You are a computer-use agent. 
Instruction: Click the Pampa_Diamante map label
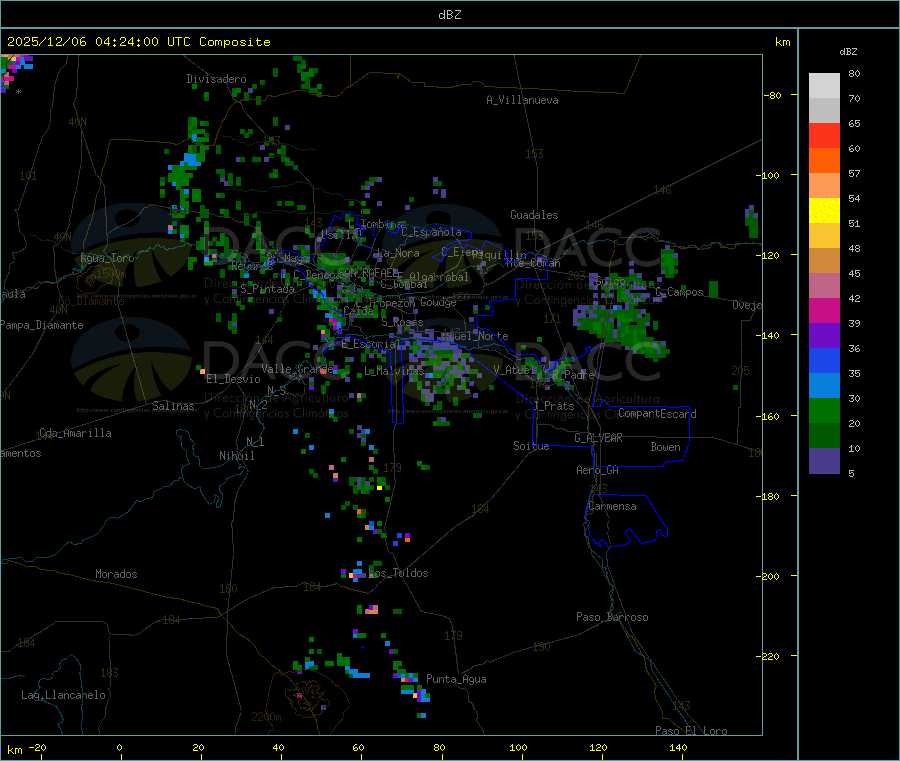point(42,325)
